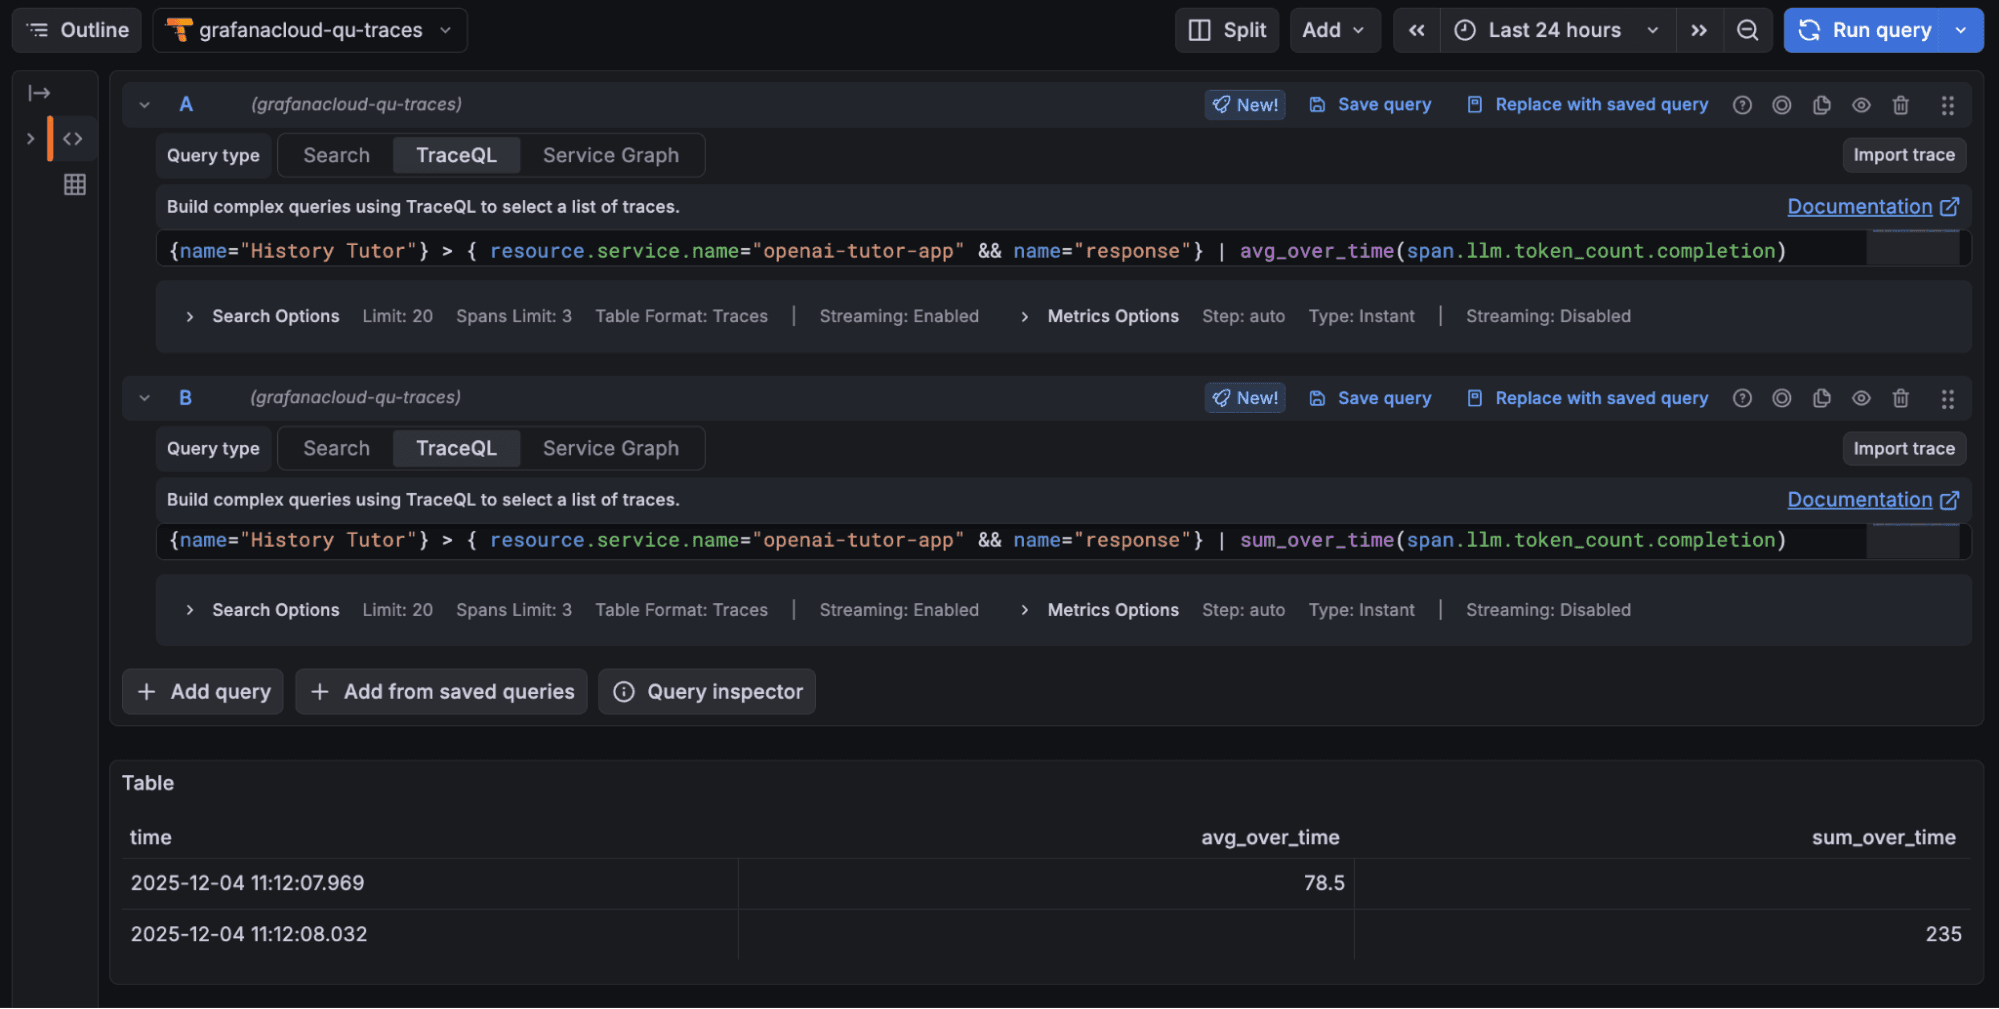Select TraceQL query type in query A
The image size is (1999, 1009).
point(456,155)
